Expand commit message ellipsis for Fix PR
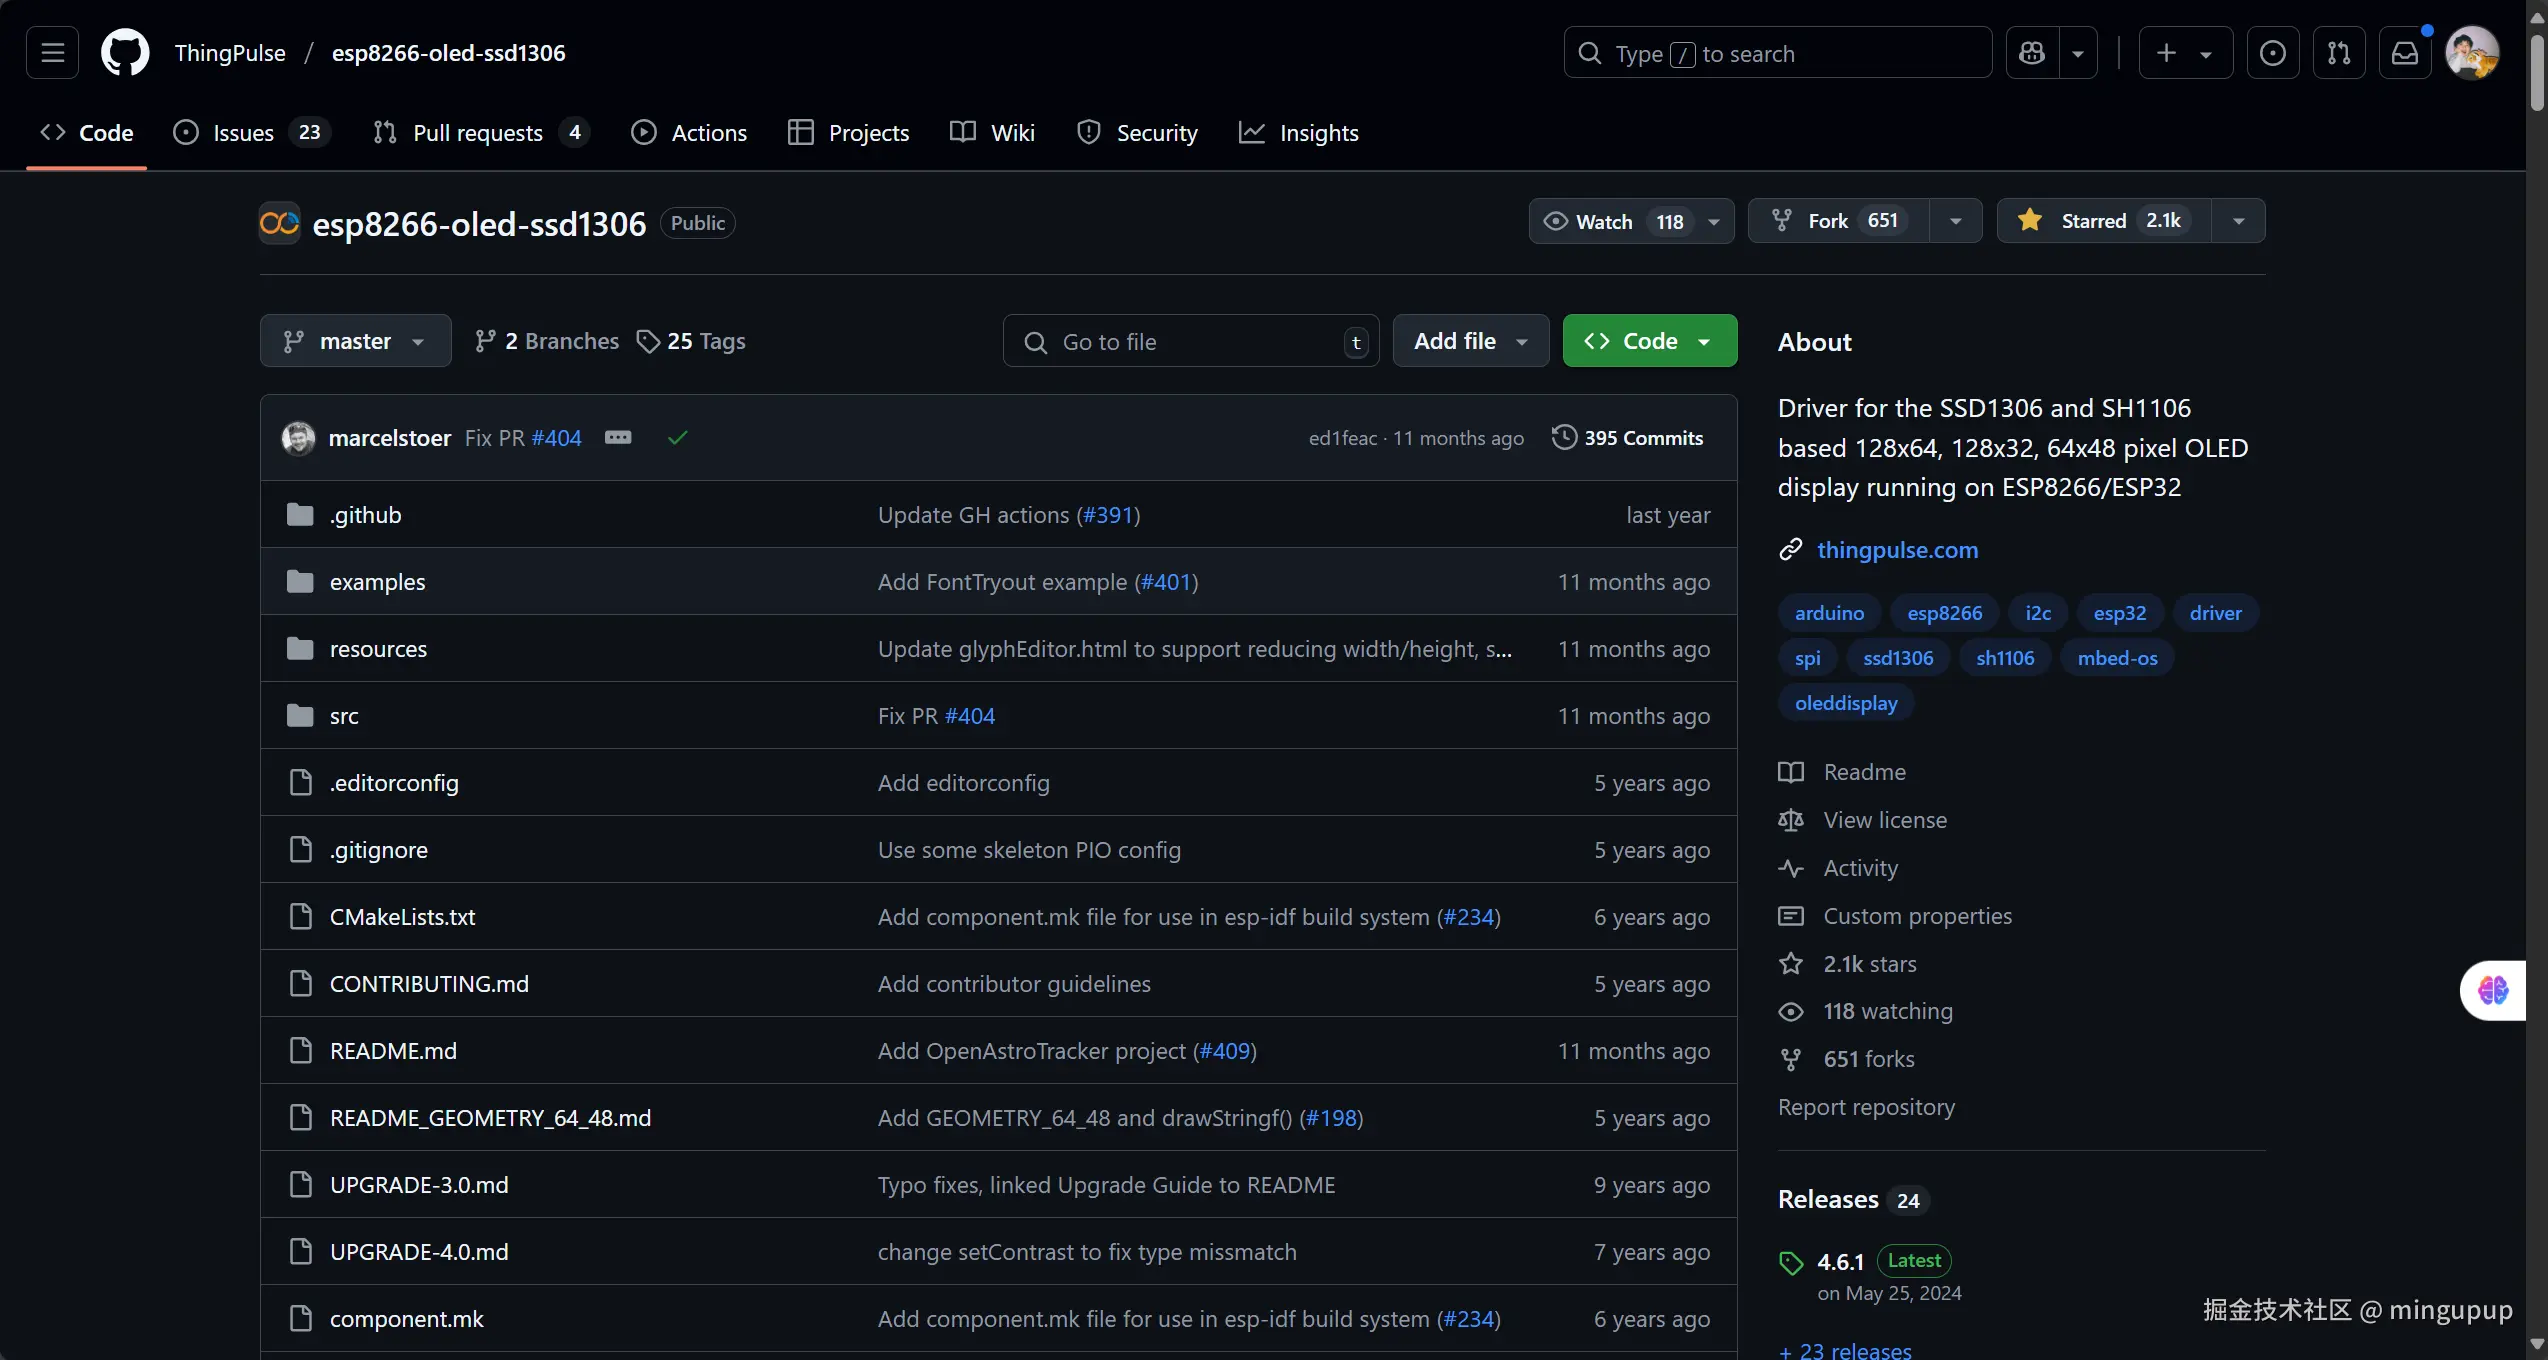 618,438
